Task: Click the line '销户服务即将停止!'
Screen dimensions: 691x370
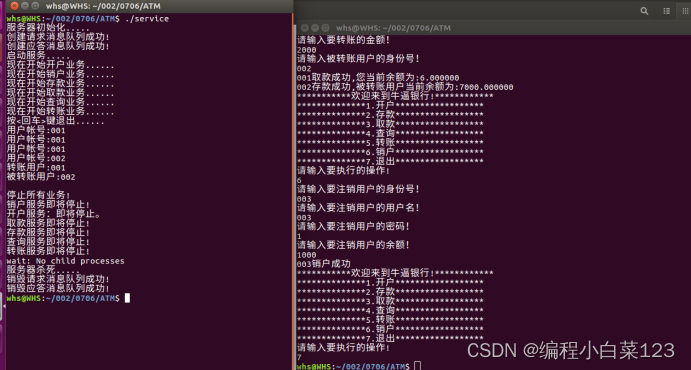Action: (48, 205)
